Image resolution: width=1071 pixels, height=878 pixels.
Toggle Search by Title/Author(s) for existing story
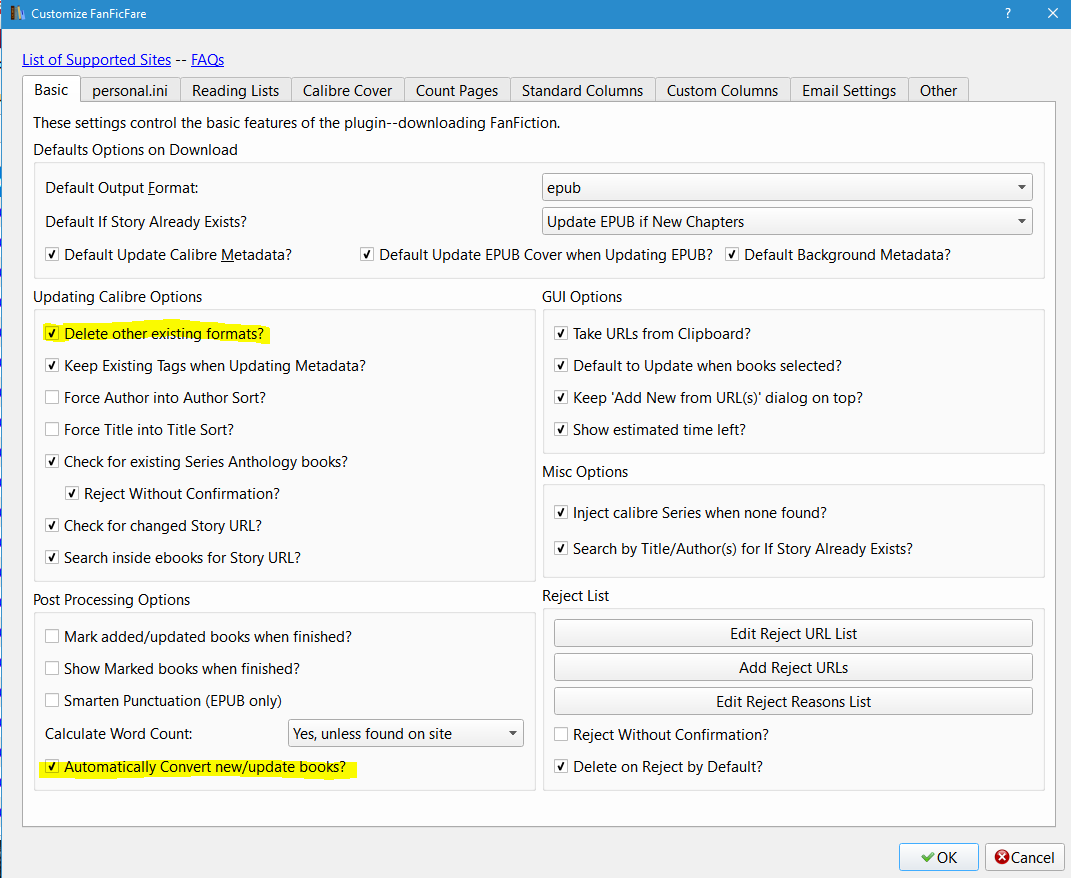click(561, 548)
